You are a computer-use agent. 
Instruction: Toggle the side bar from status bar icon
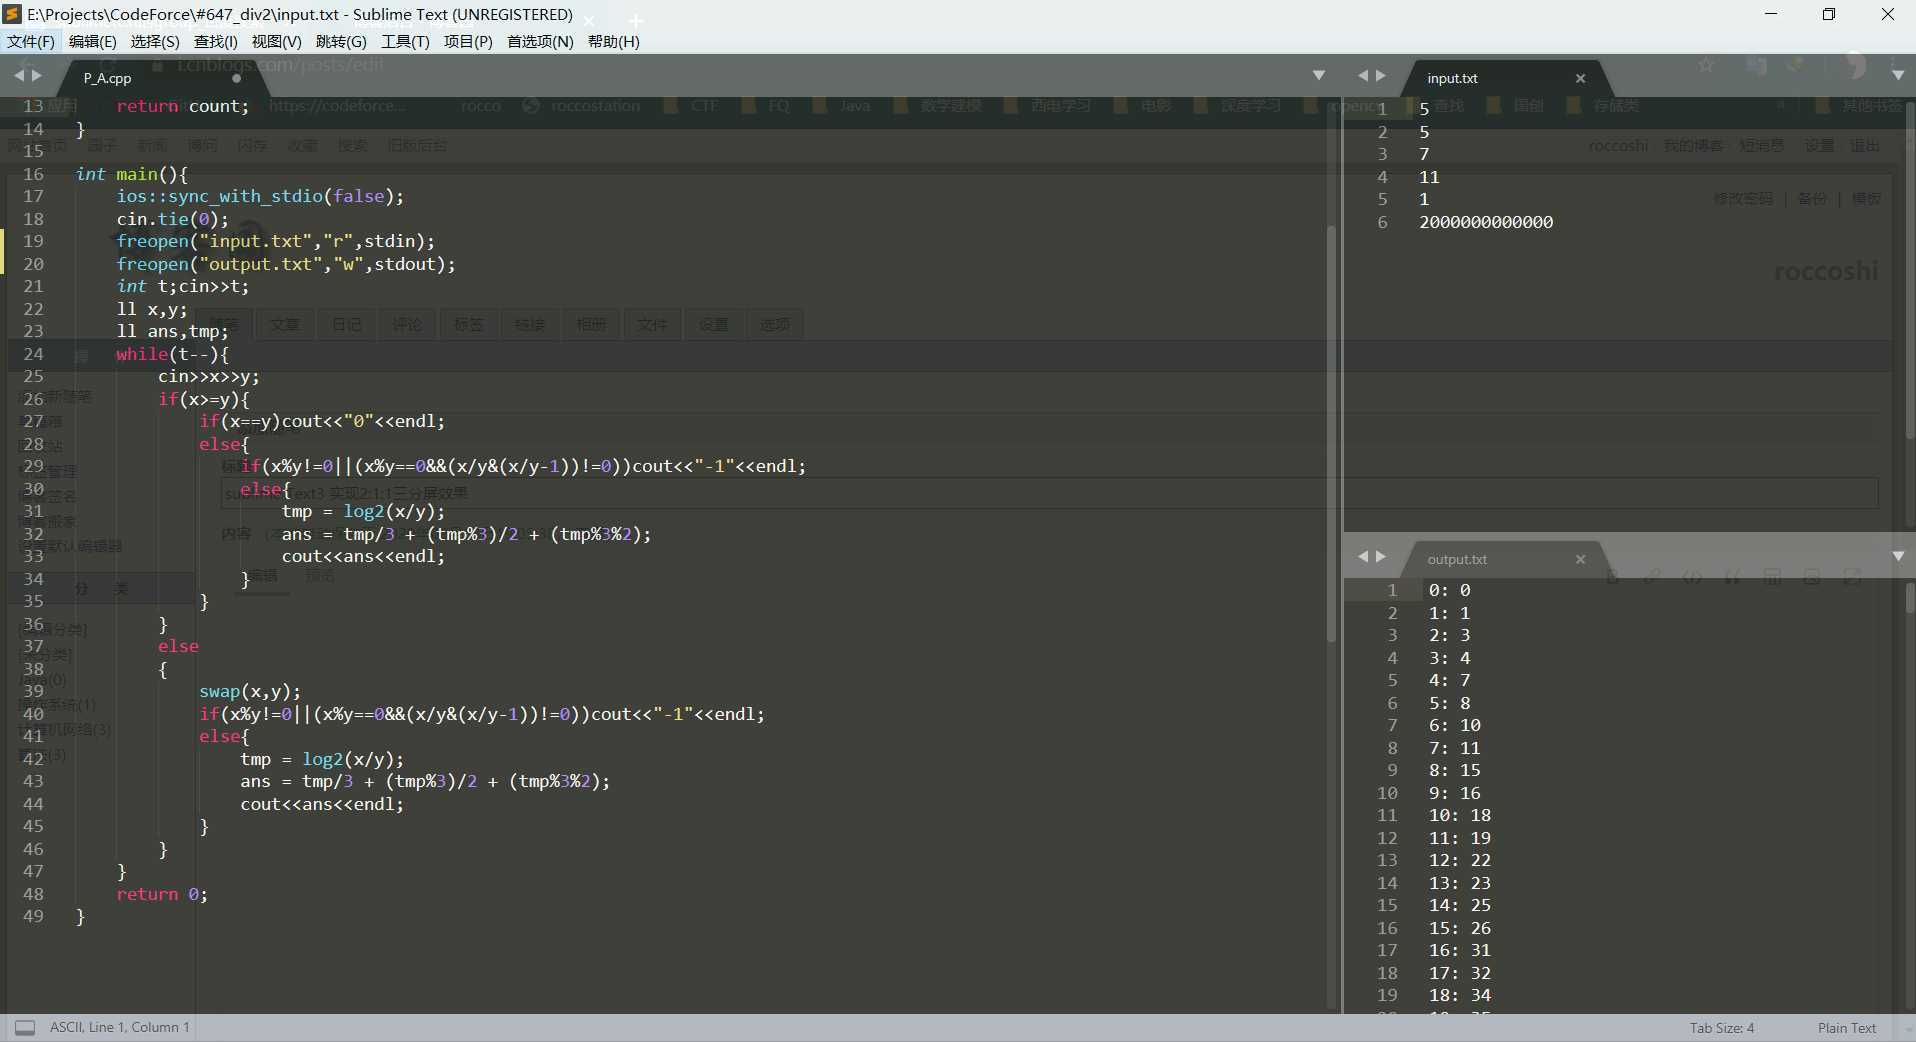(x=25, y=1027)
